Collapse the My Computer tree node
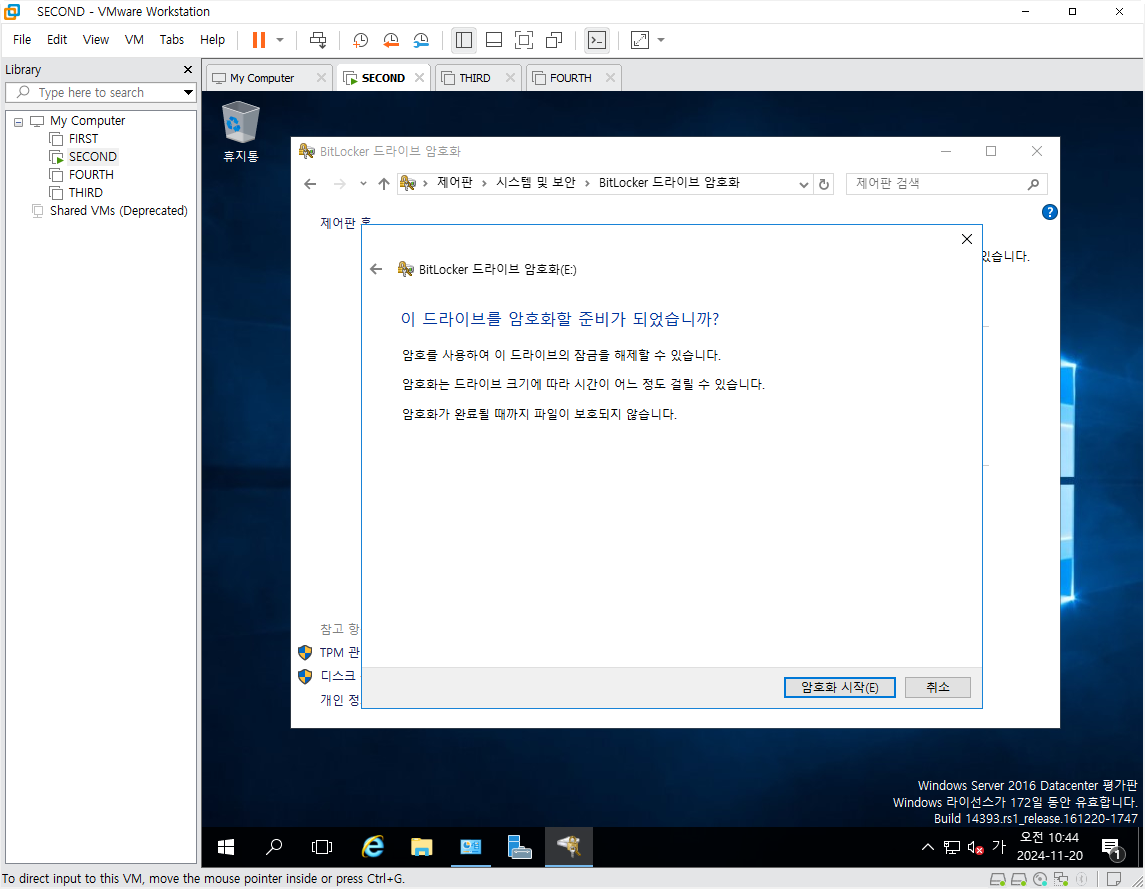 (18, 121)
